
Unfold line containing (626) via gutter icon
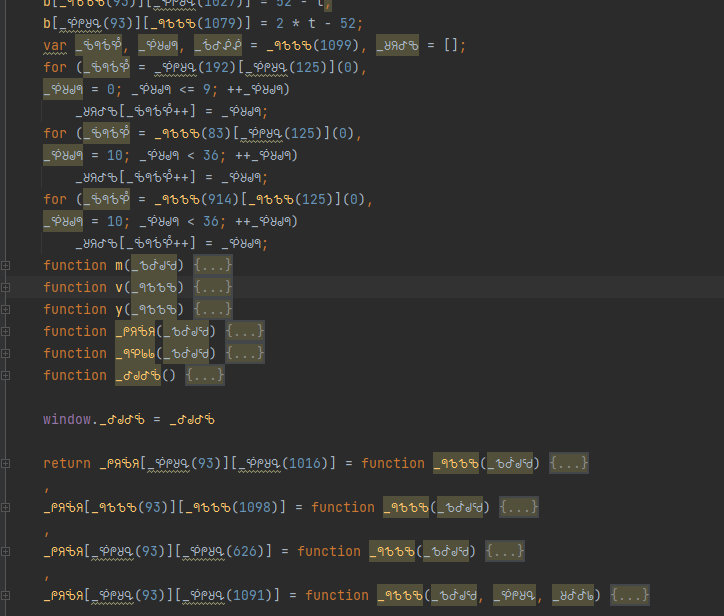tap(6, 552)
